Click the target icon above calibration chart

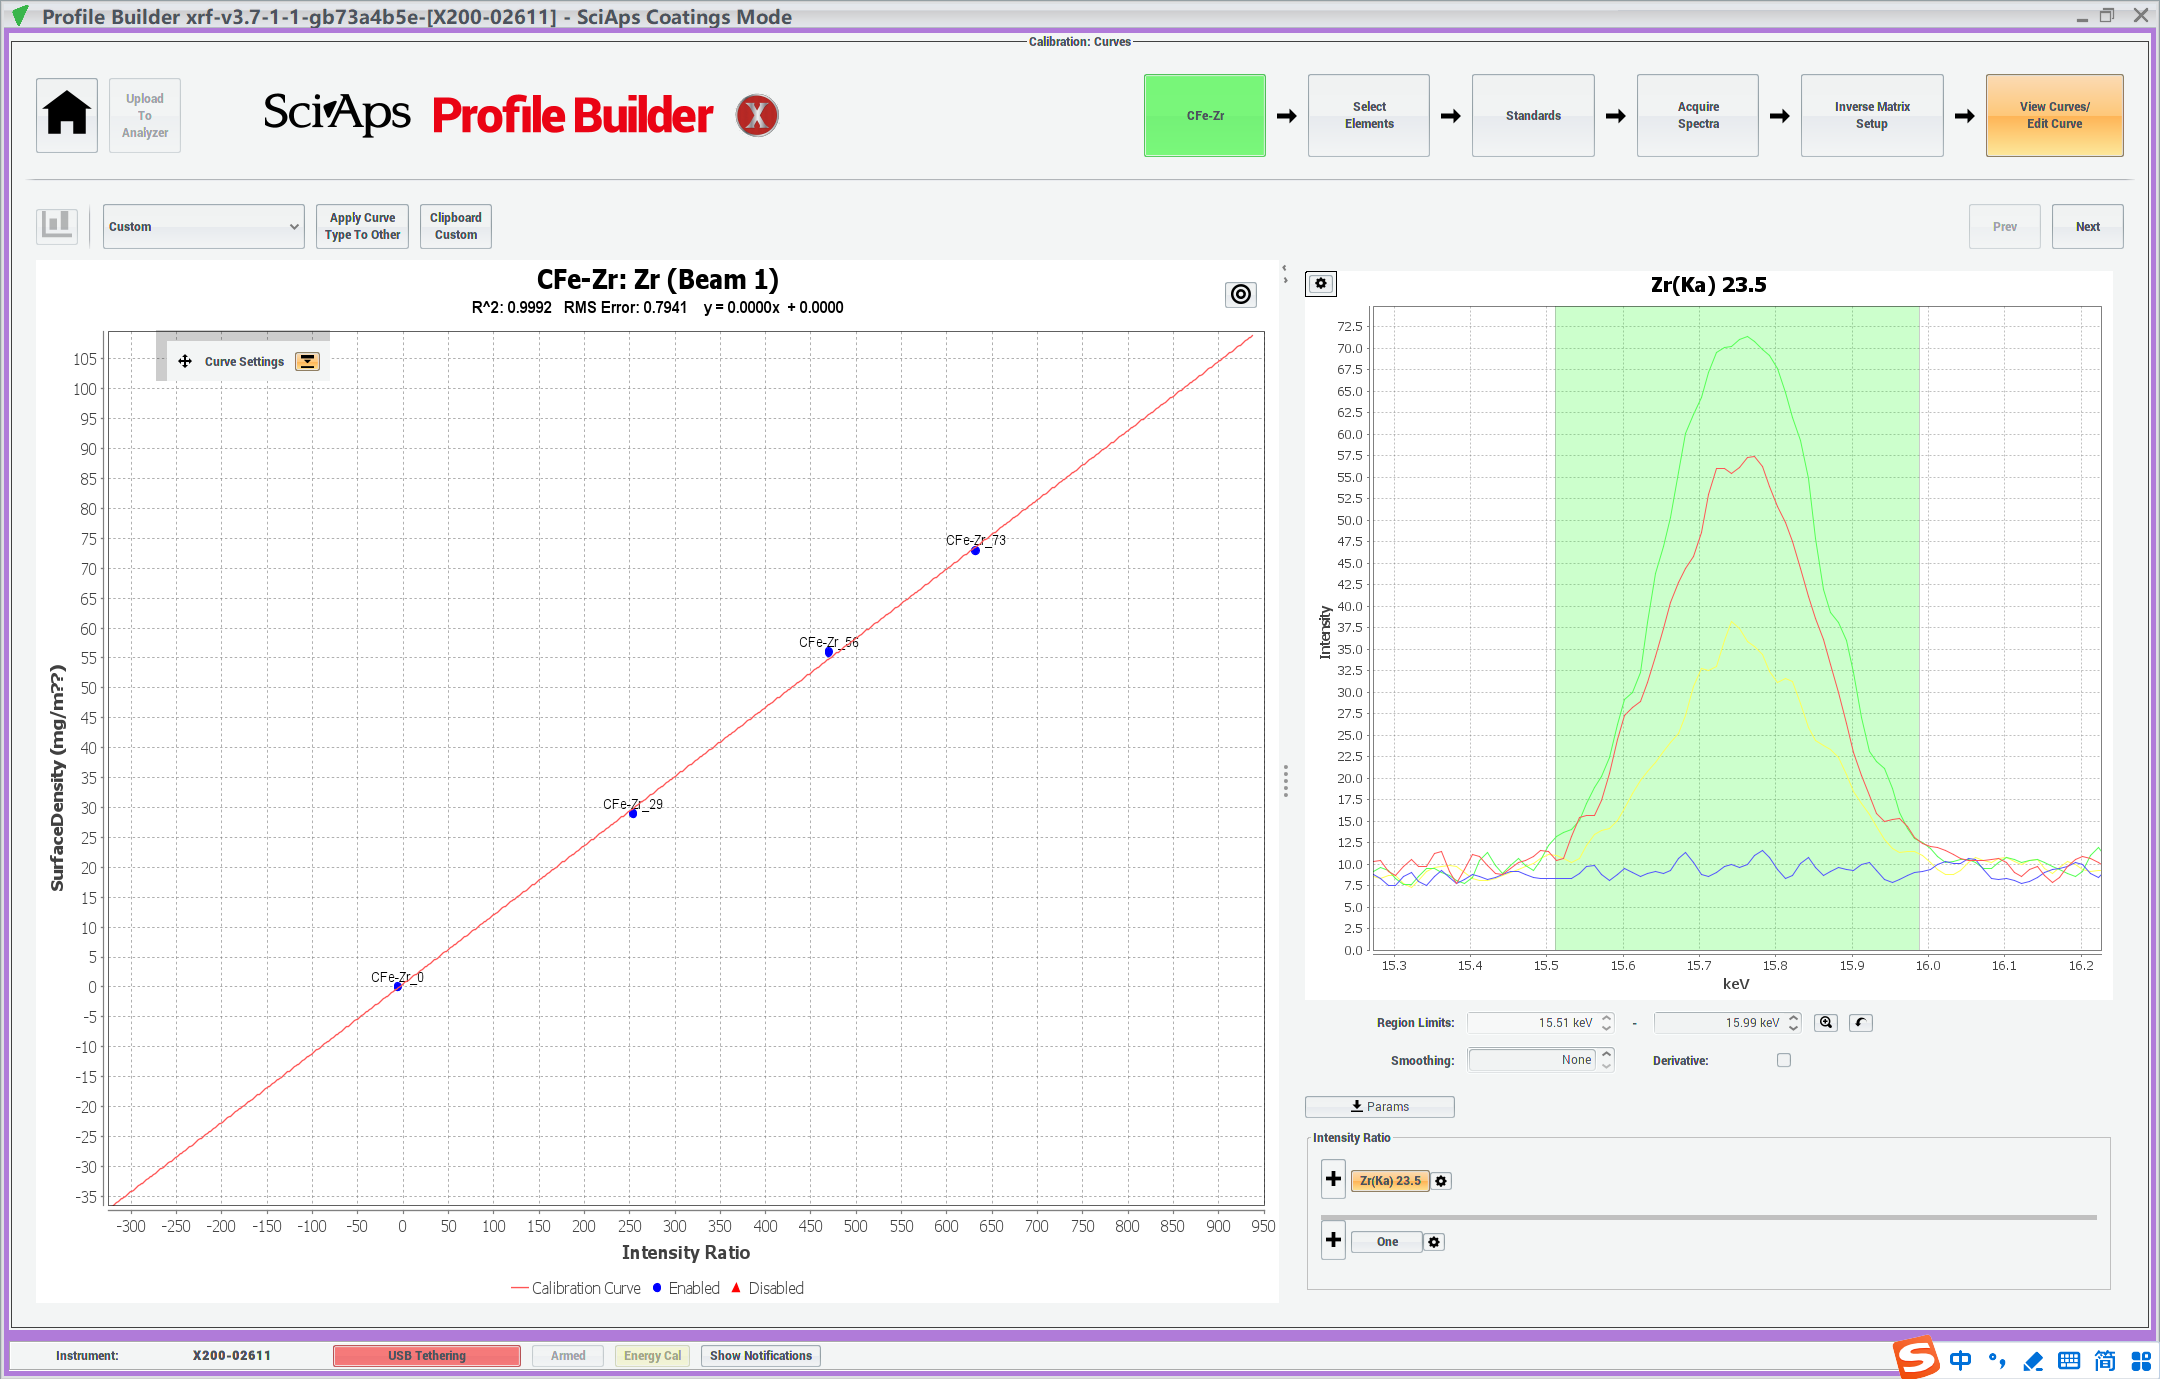1241,294
